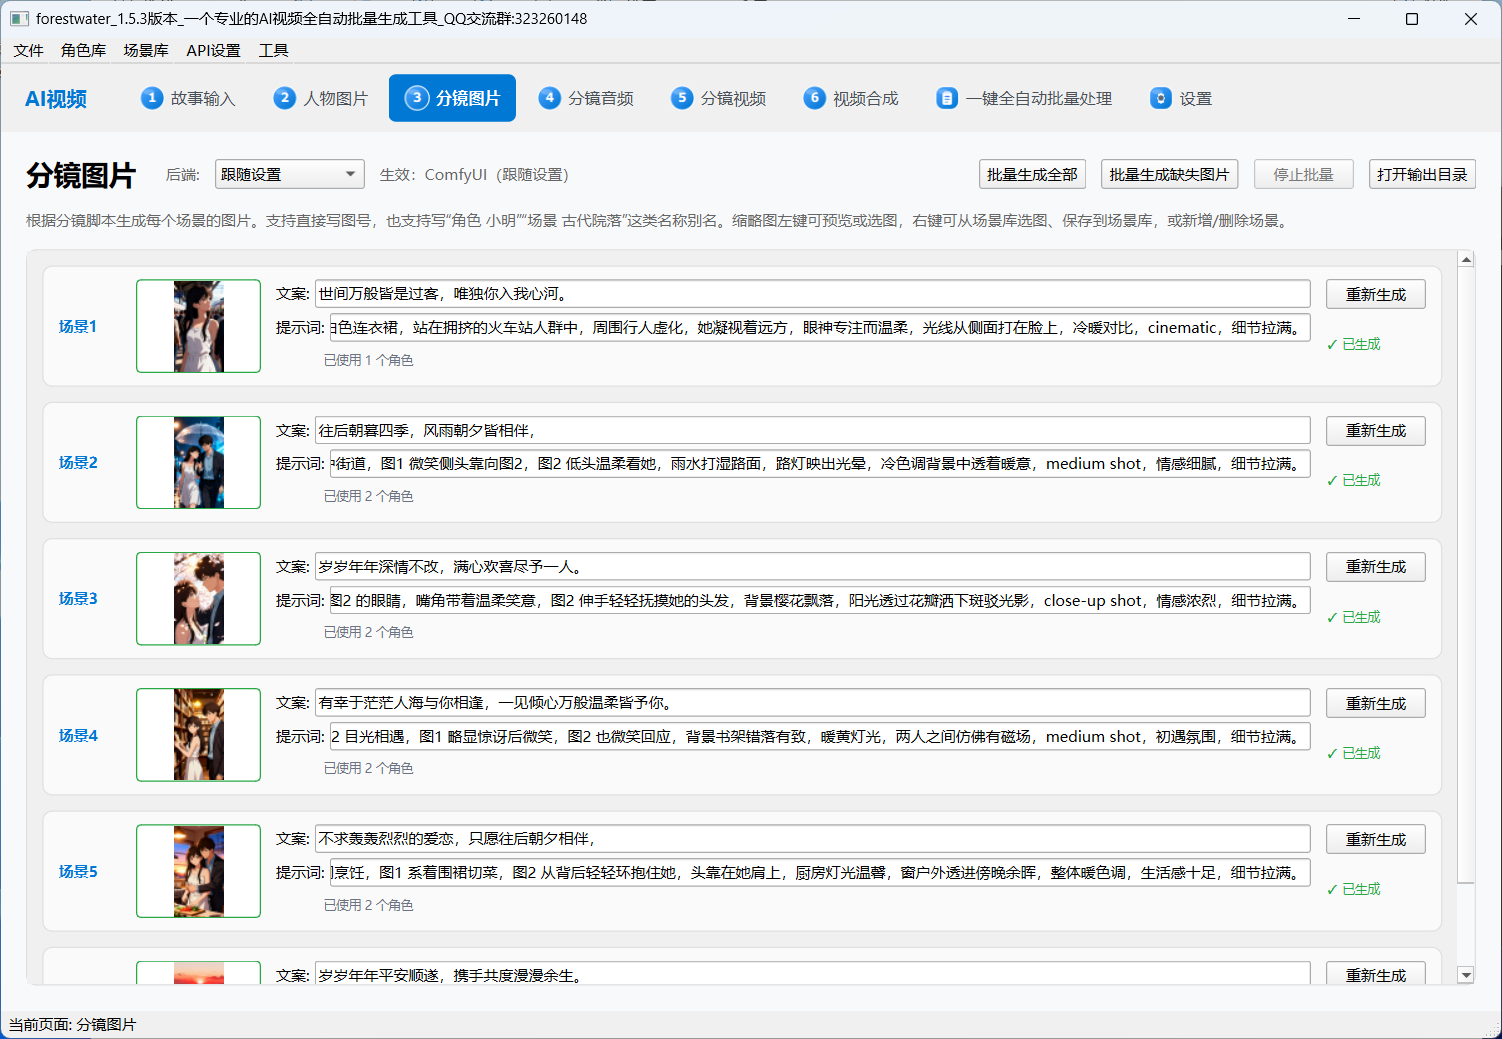Regenerate image for 场景1

[1376, 294]
